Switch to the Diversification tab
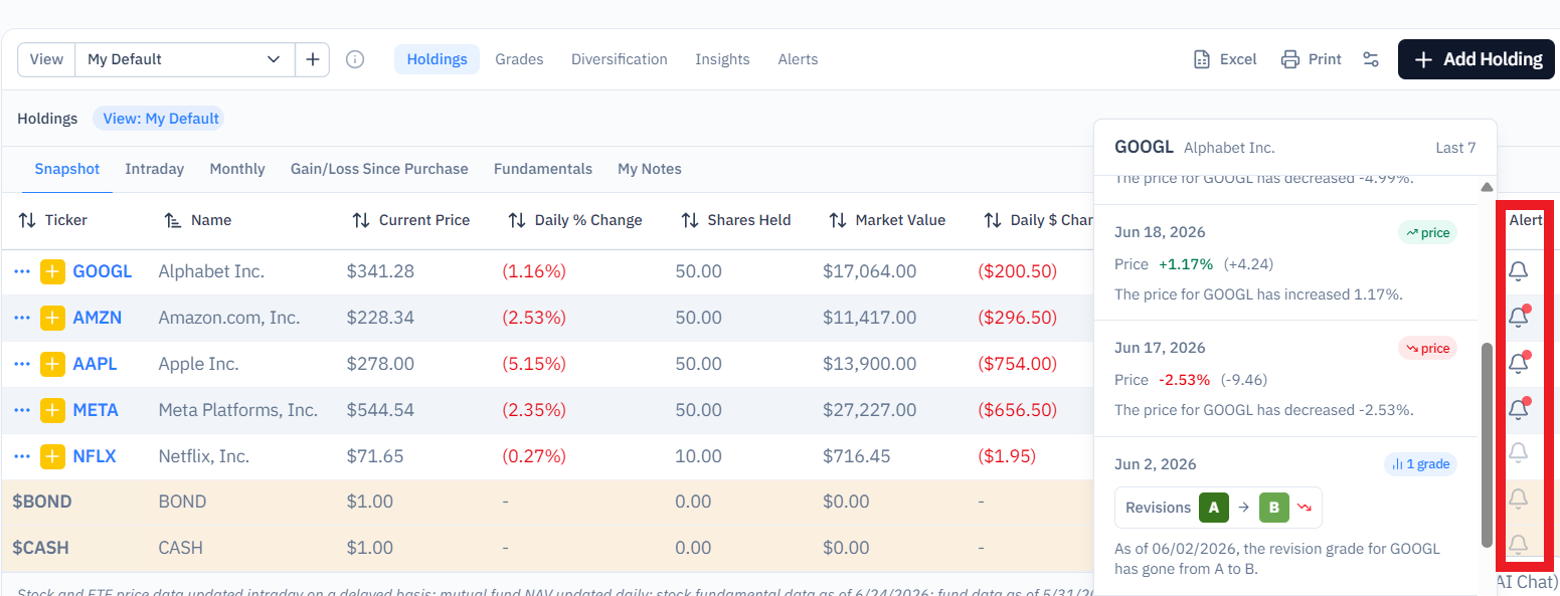The image size is (1560, 596). tap(619, 59)
